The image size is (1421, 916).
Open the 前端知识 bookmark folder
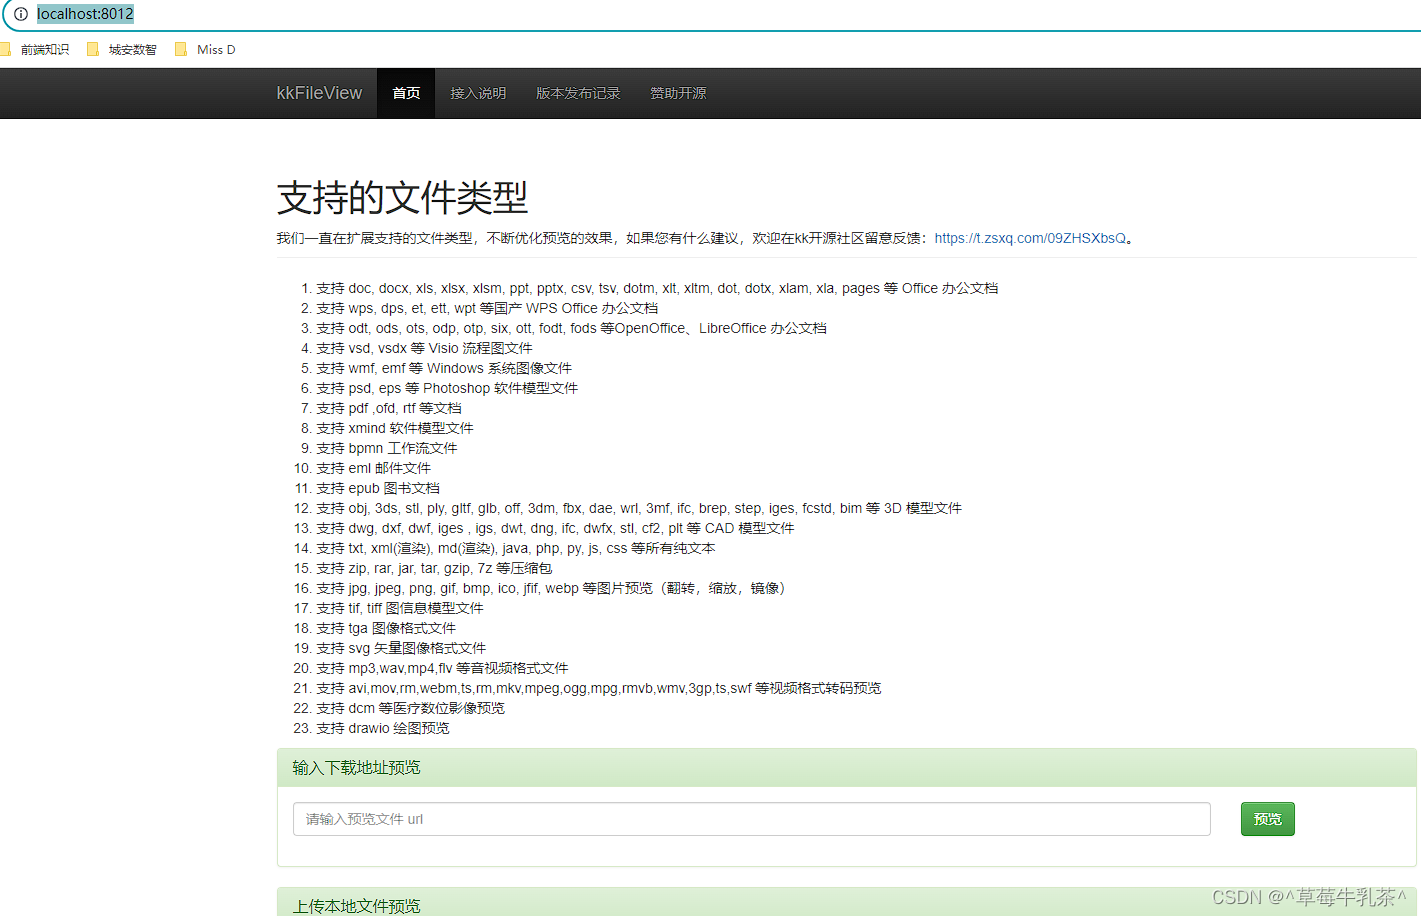point(35,49)
